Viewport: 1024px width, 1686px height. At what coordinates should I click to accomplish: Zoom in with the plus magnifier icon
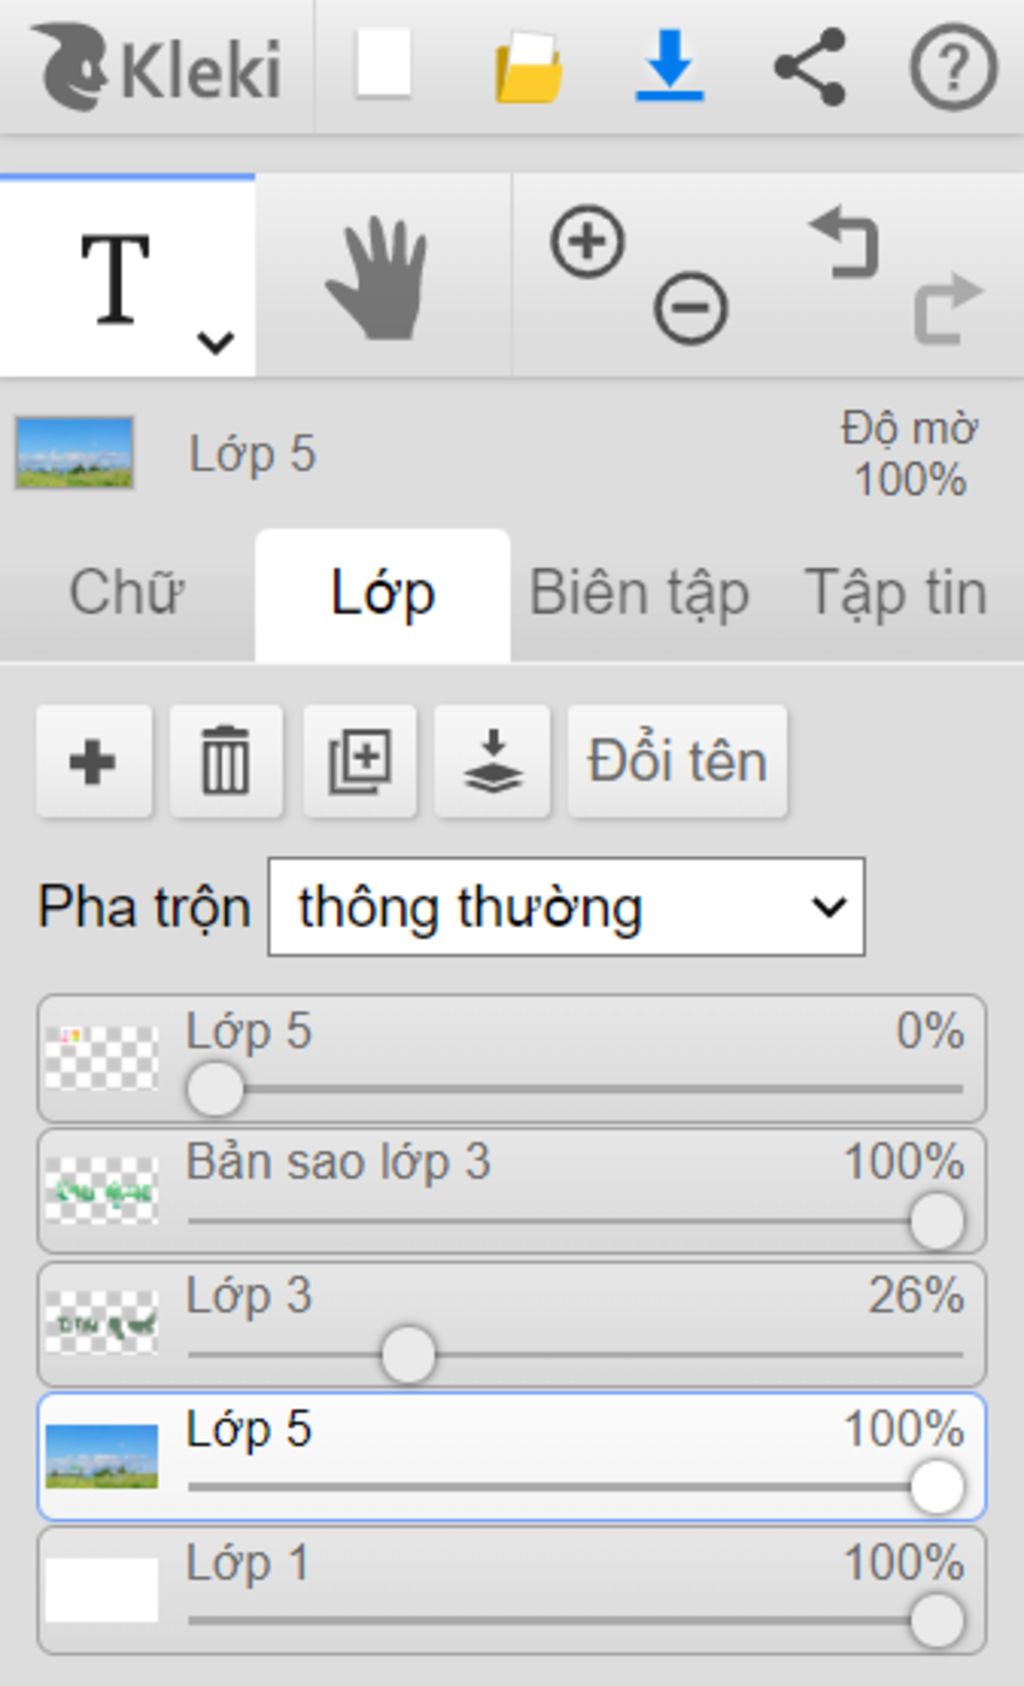(x=587, y=241)
